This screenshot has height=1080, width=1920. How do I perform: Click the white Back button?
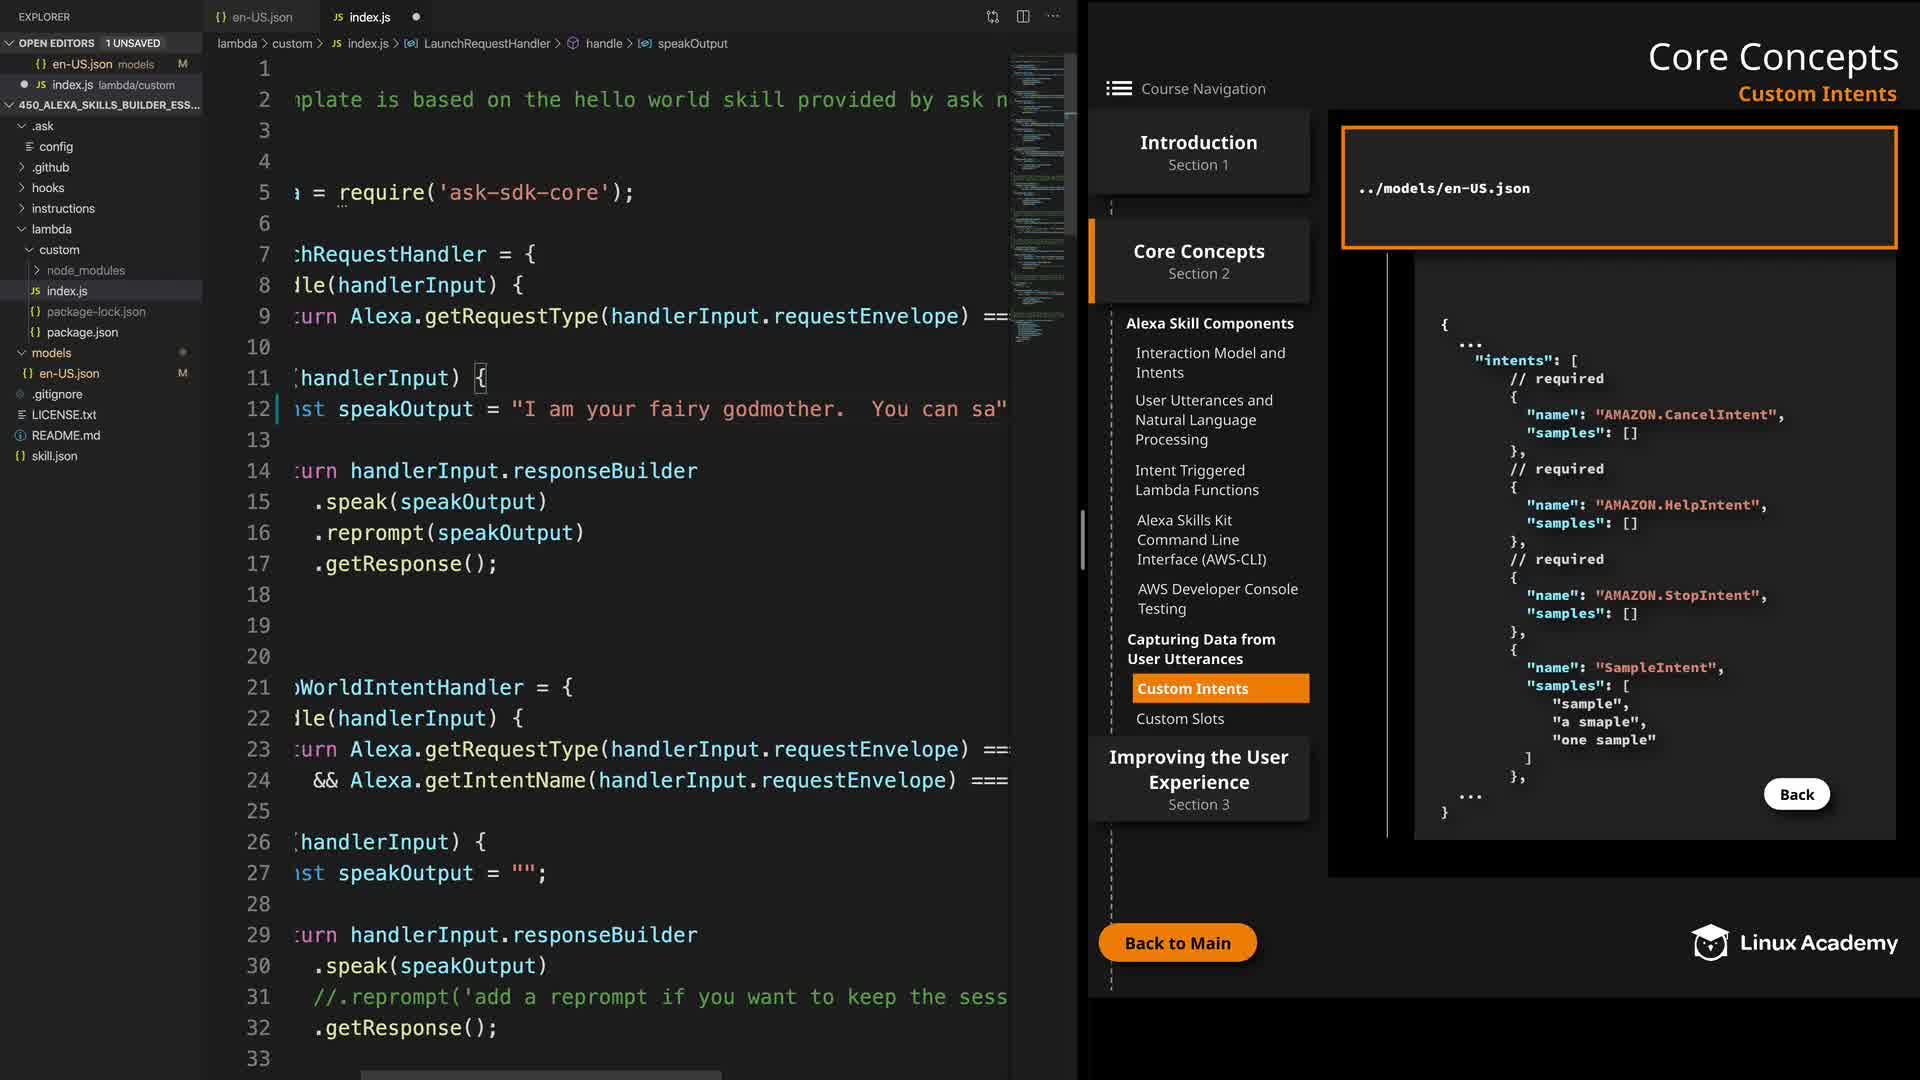[x=1796, y=795]
